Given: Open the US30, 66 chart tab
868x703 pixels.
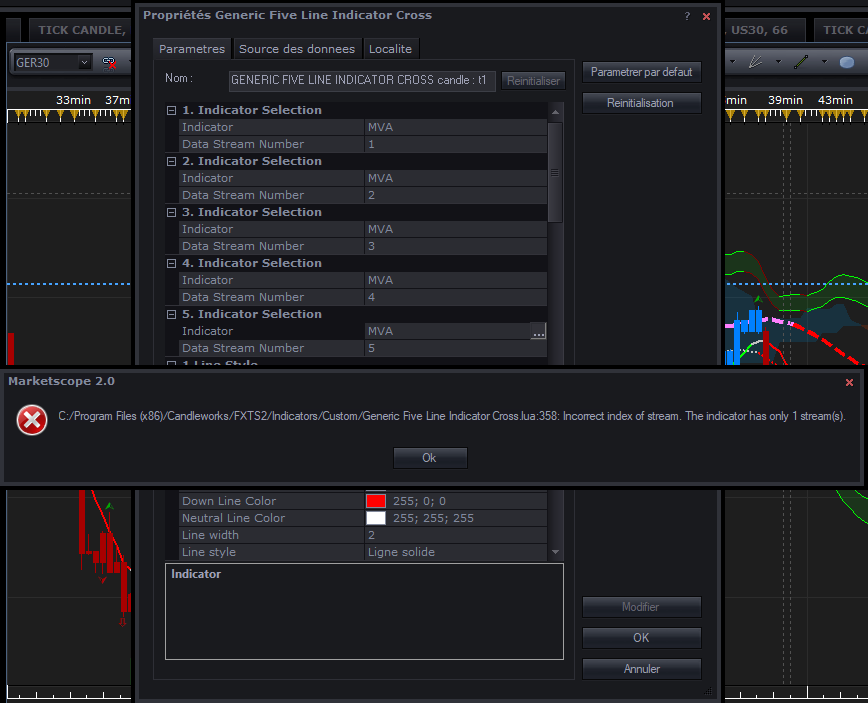Looking at the screenshot, I should click(x=764, y=30).
